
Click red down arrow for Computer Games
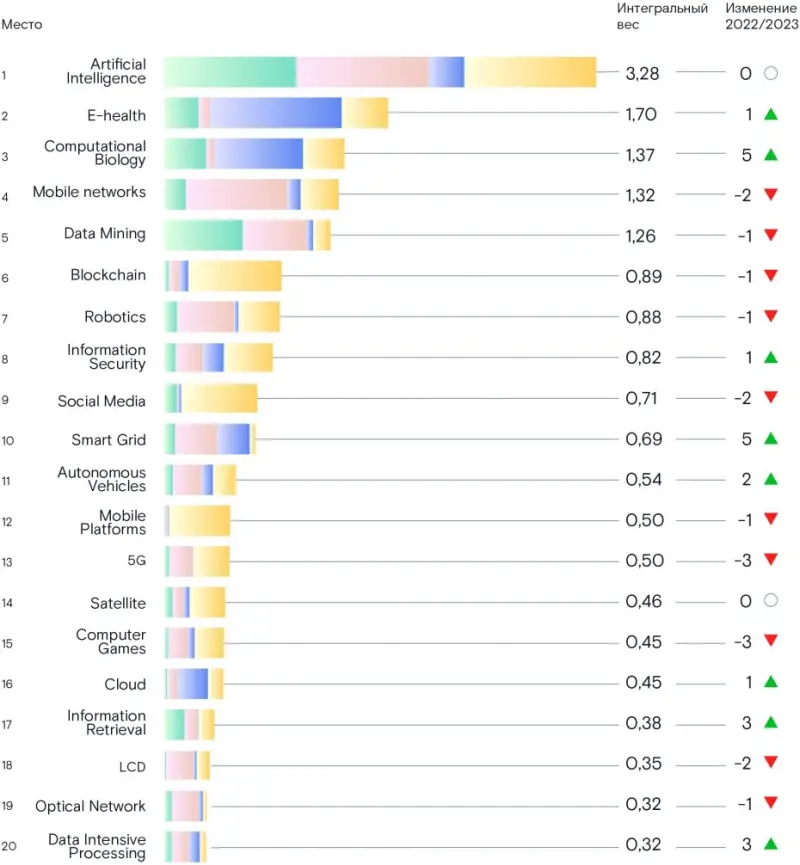coord(771,640)
